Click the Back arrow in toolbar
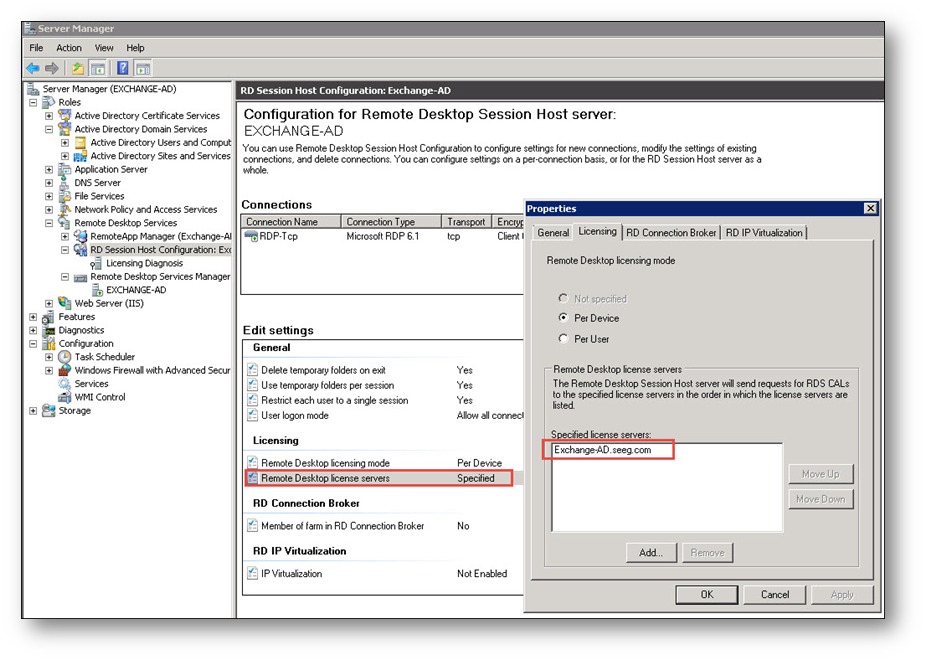 tap(32, 68)
